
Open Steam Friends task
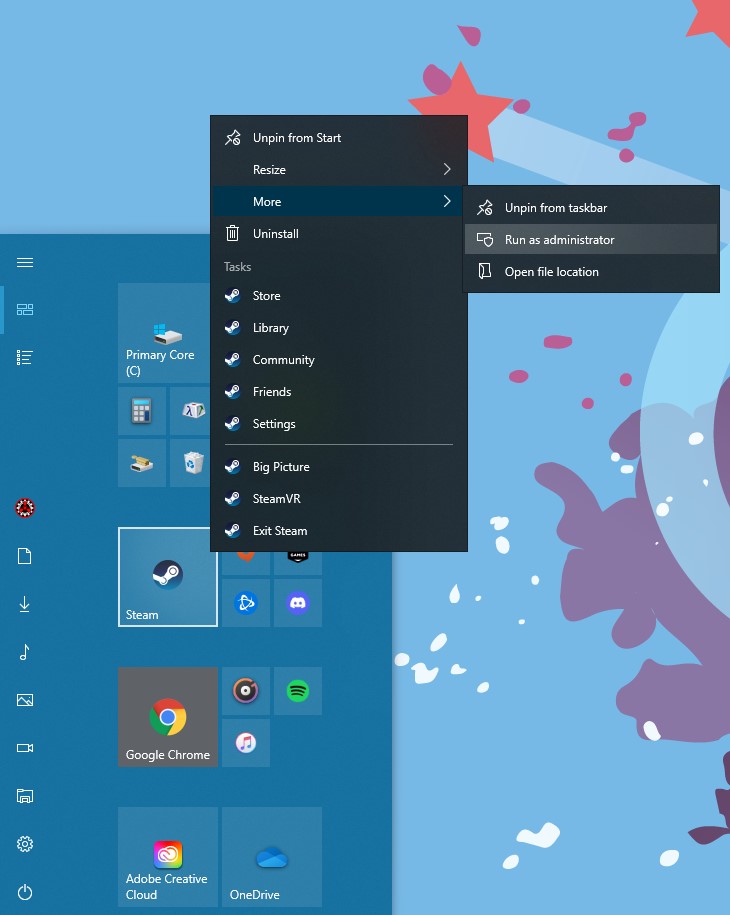pyautogui.click(x=339, y=392)
